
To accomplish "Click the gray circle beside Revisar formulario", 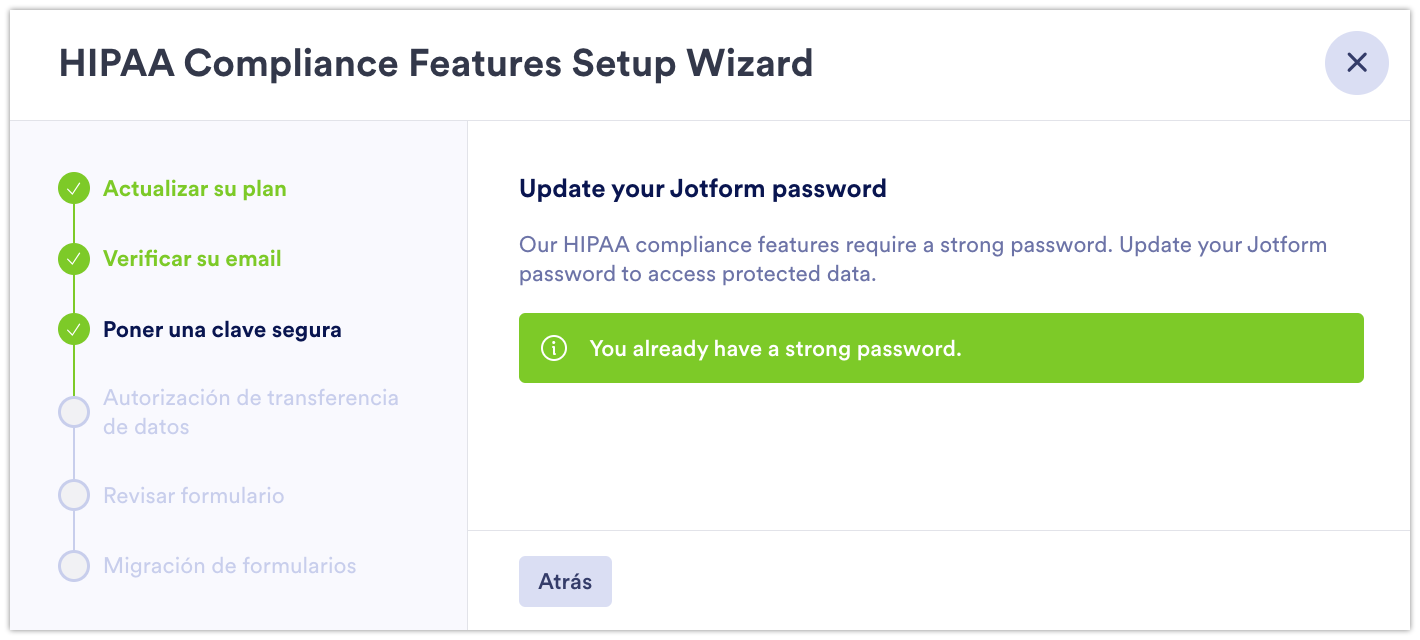I will point(74,496).
